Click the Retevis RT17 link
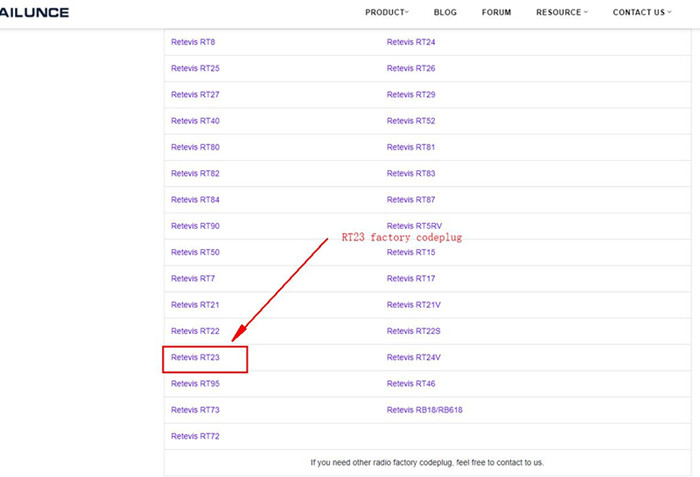This screenshot has width=700, height=477. (411, 279)
